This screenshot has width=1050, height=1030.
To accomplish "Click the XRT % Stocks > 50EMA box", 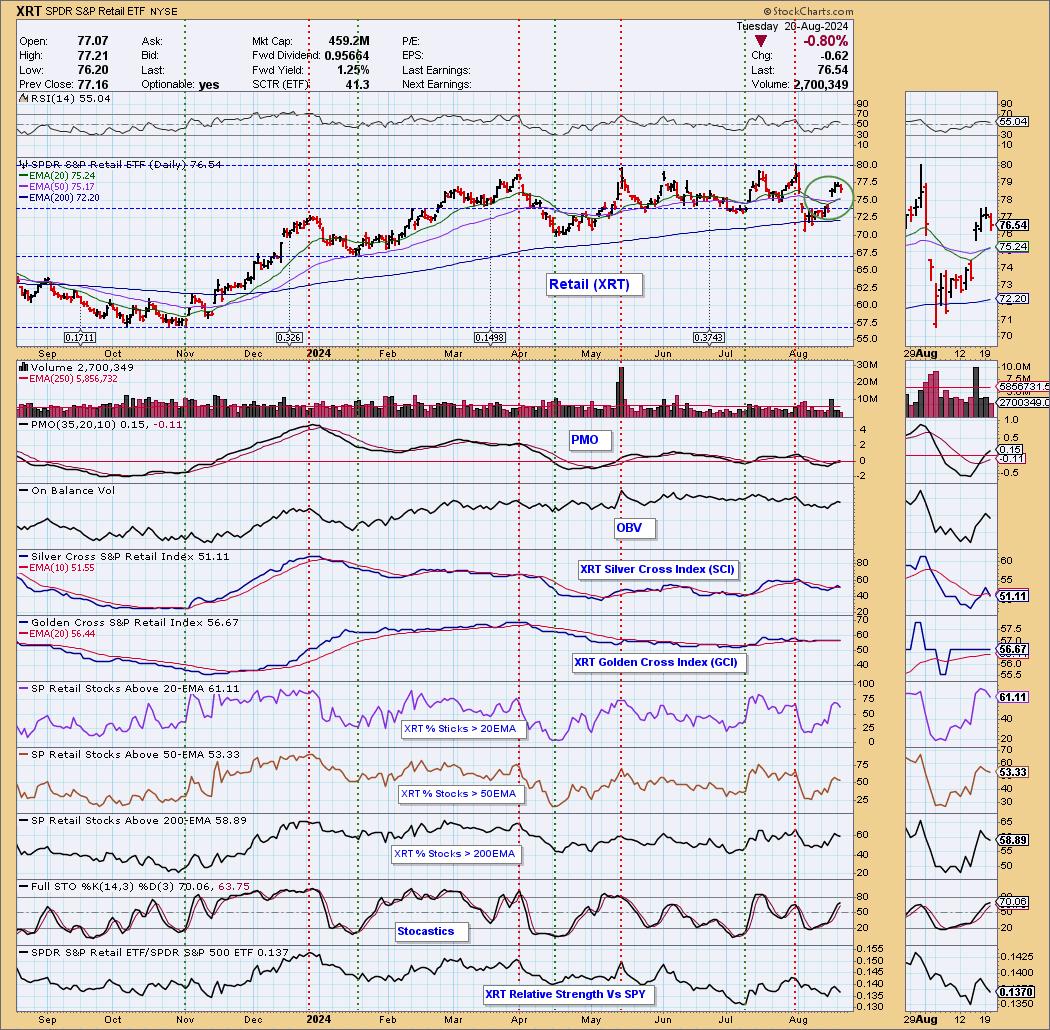I will tap(459, 794).
